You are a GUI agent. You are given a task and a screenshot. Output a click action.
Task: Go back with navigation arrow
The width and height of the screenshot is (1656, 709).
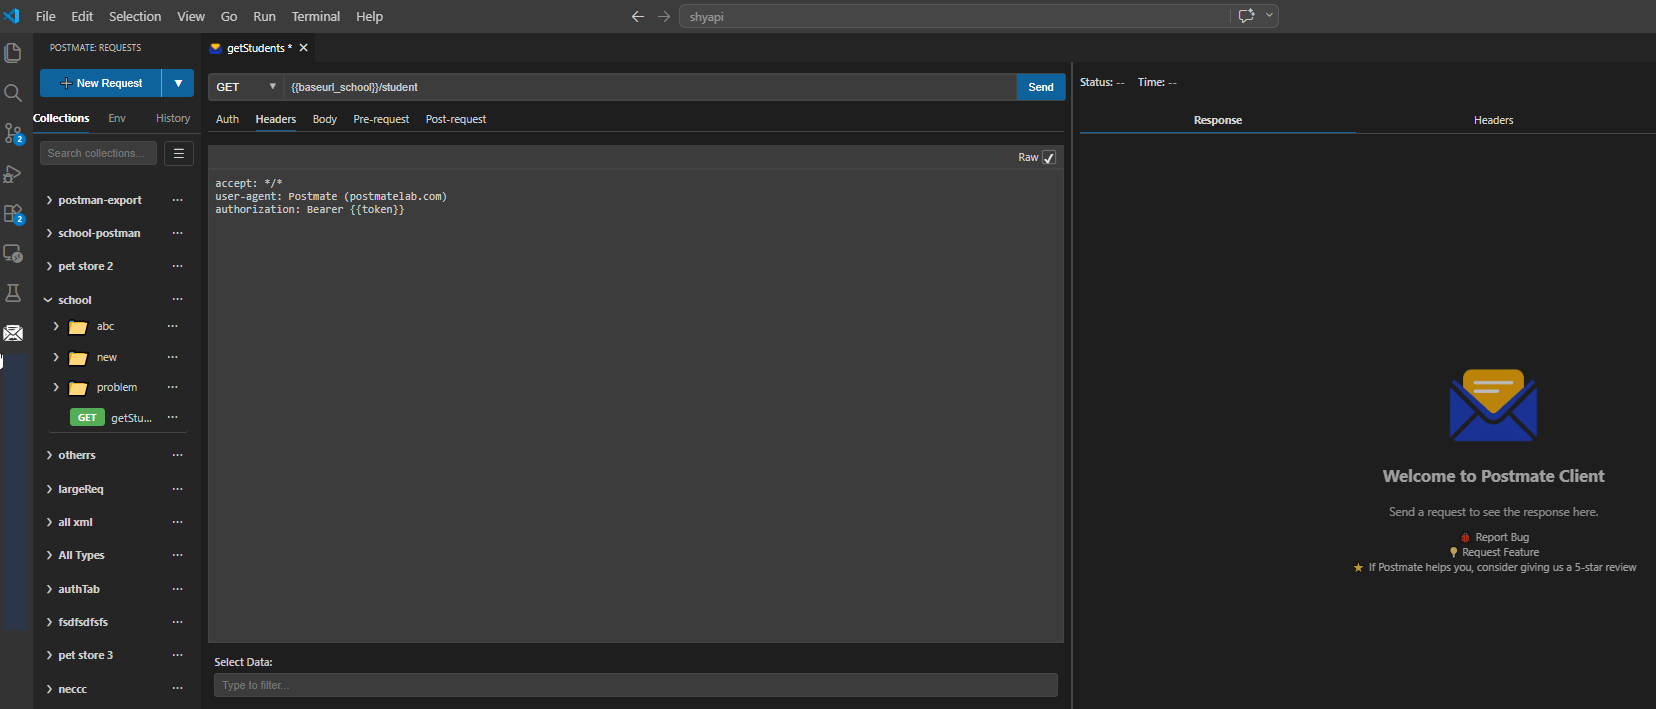(638, 16)
